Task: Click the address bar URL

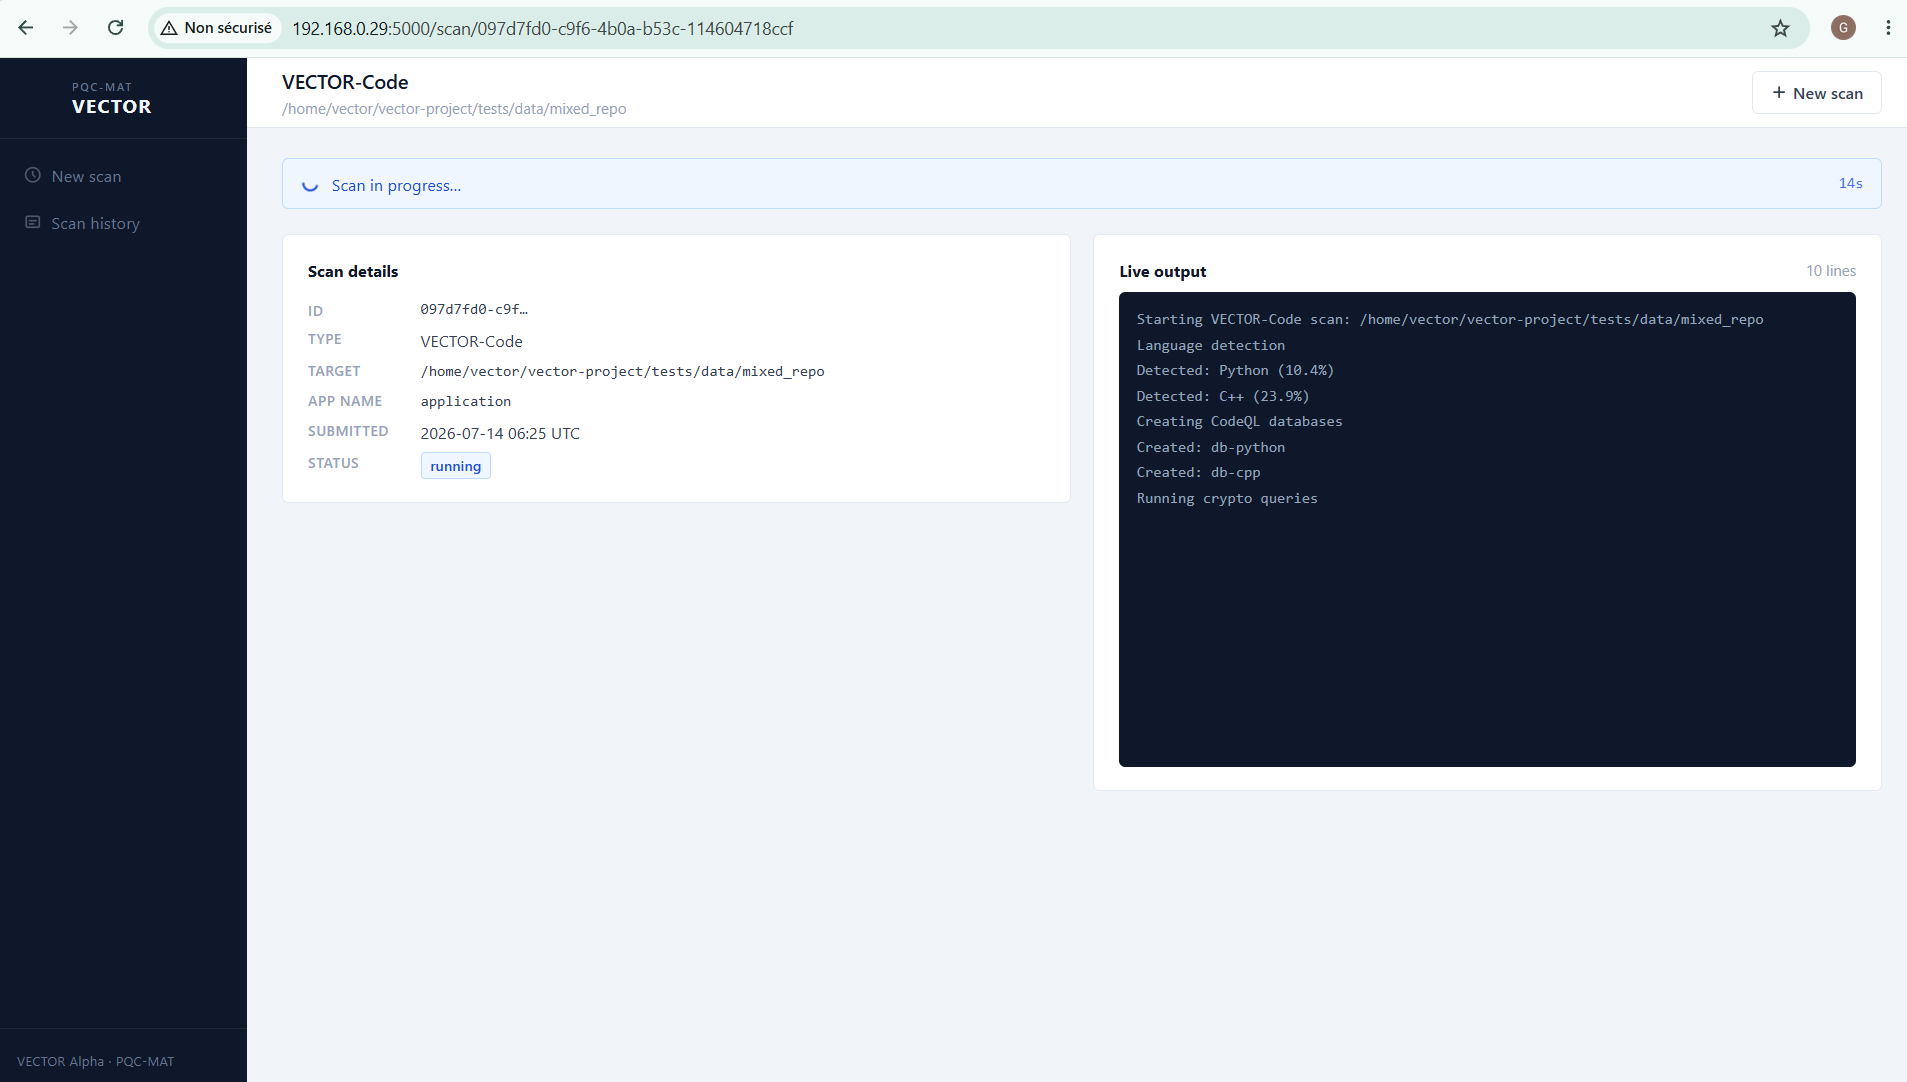Action: coord(542,29)
